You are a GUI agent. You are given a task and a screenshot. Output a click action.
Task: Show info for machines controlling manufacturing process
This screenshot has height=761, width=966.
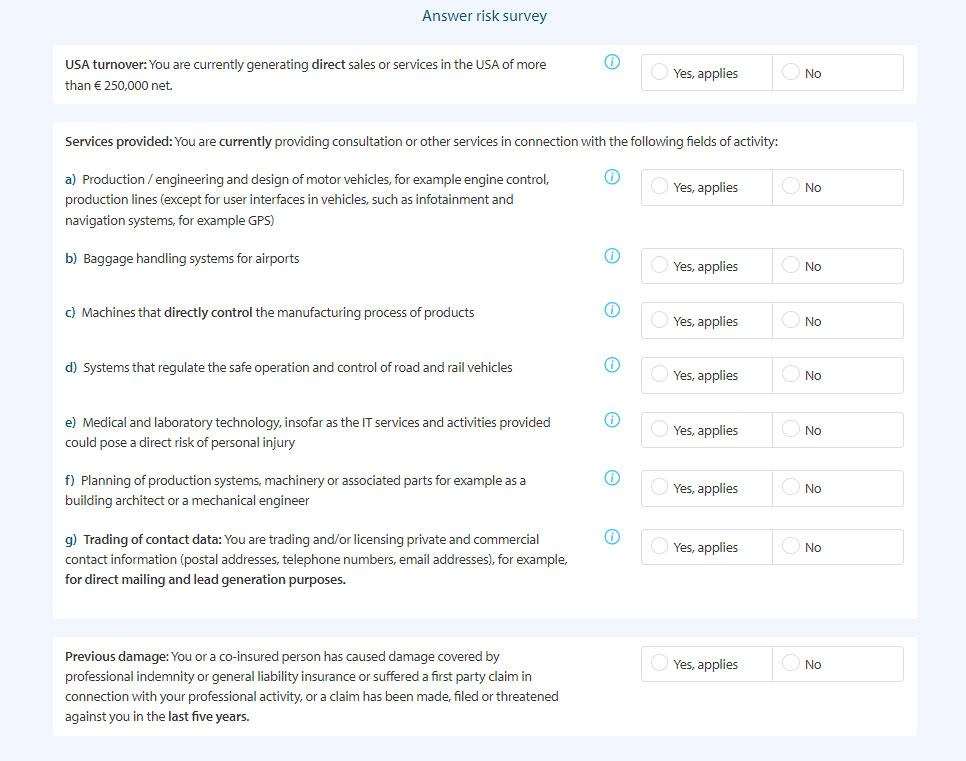pos(612,310)
